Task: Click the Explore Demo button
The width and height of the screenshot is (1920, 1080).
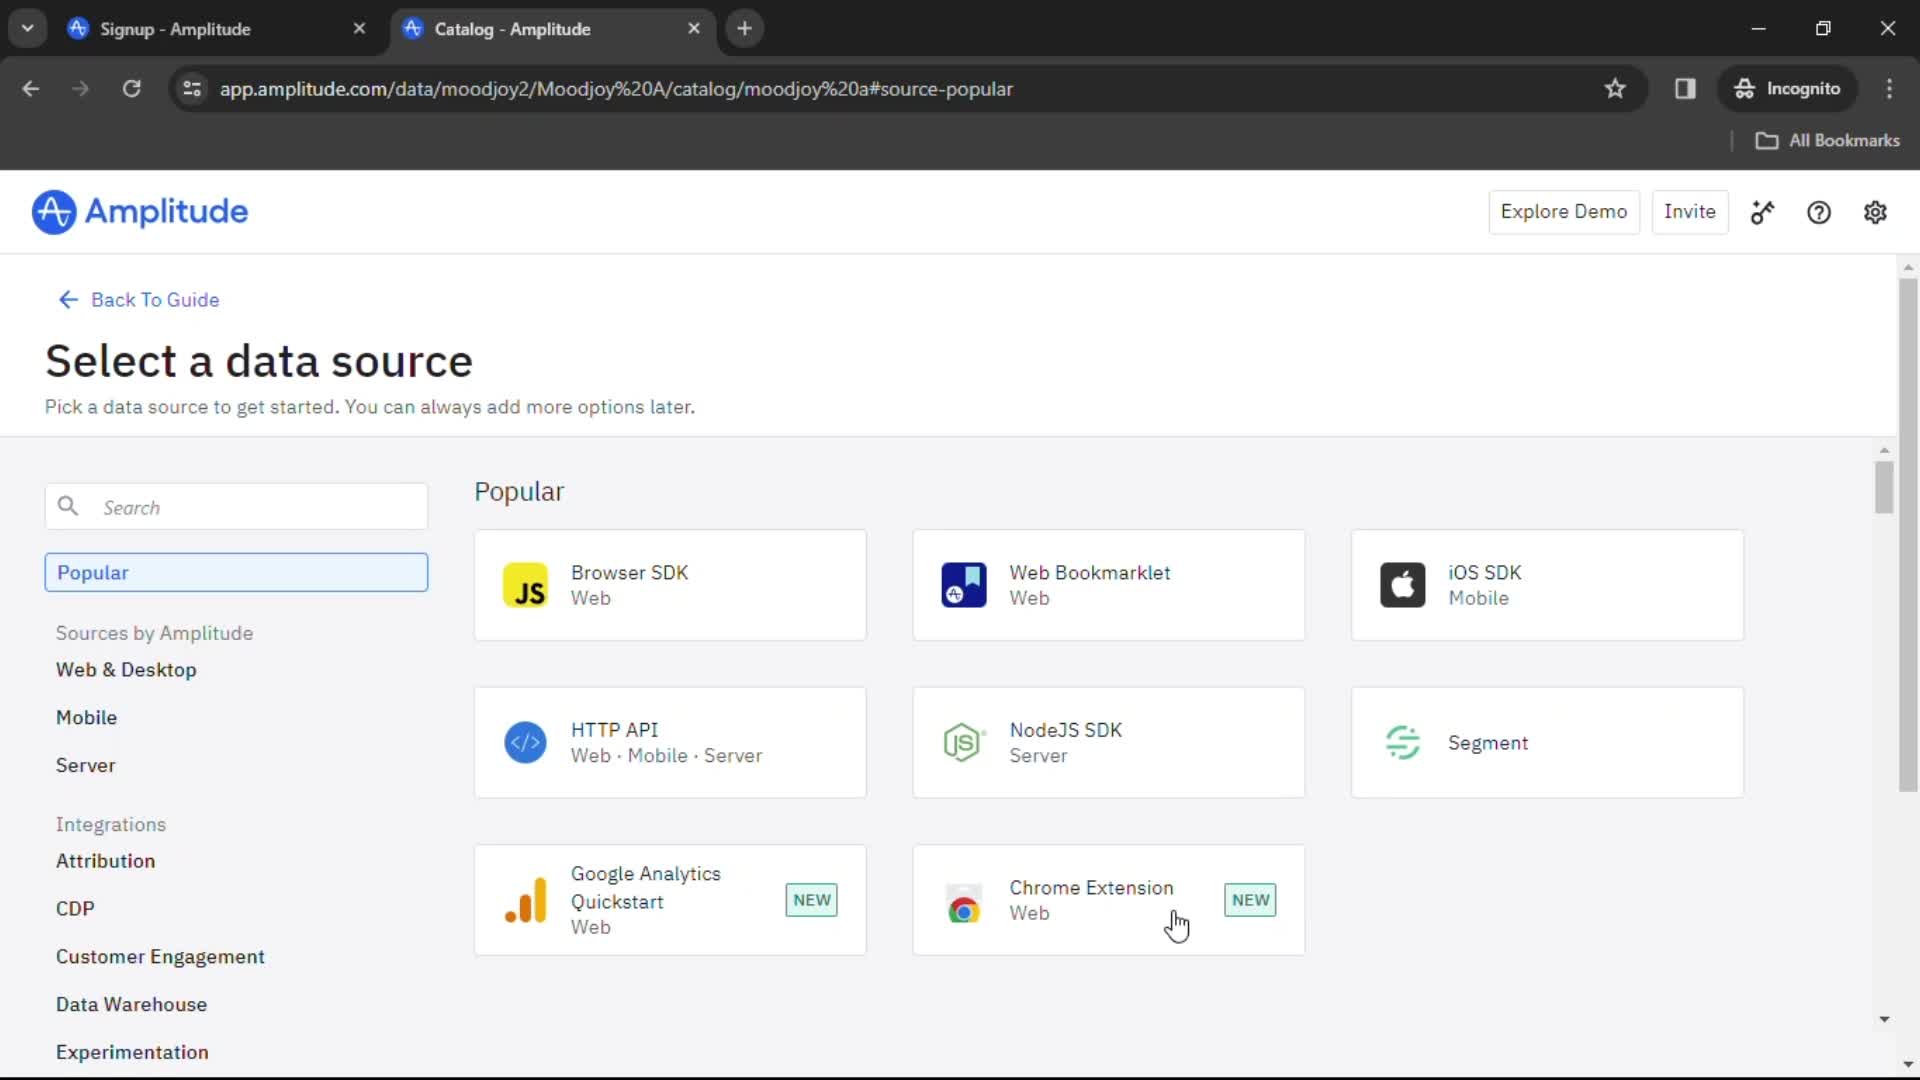Action: click(x=1564, y=211)
